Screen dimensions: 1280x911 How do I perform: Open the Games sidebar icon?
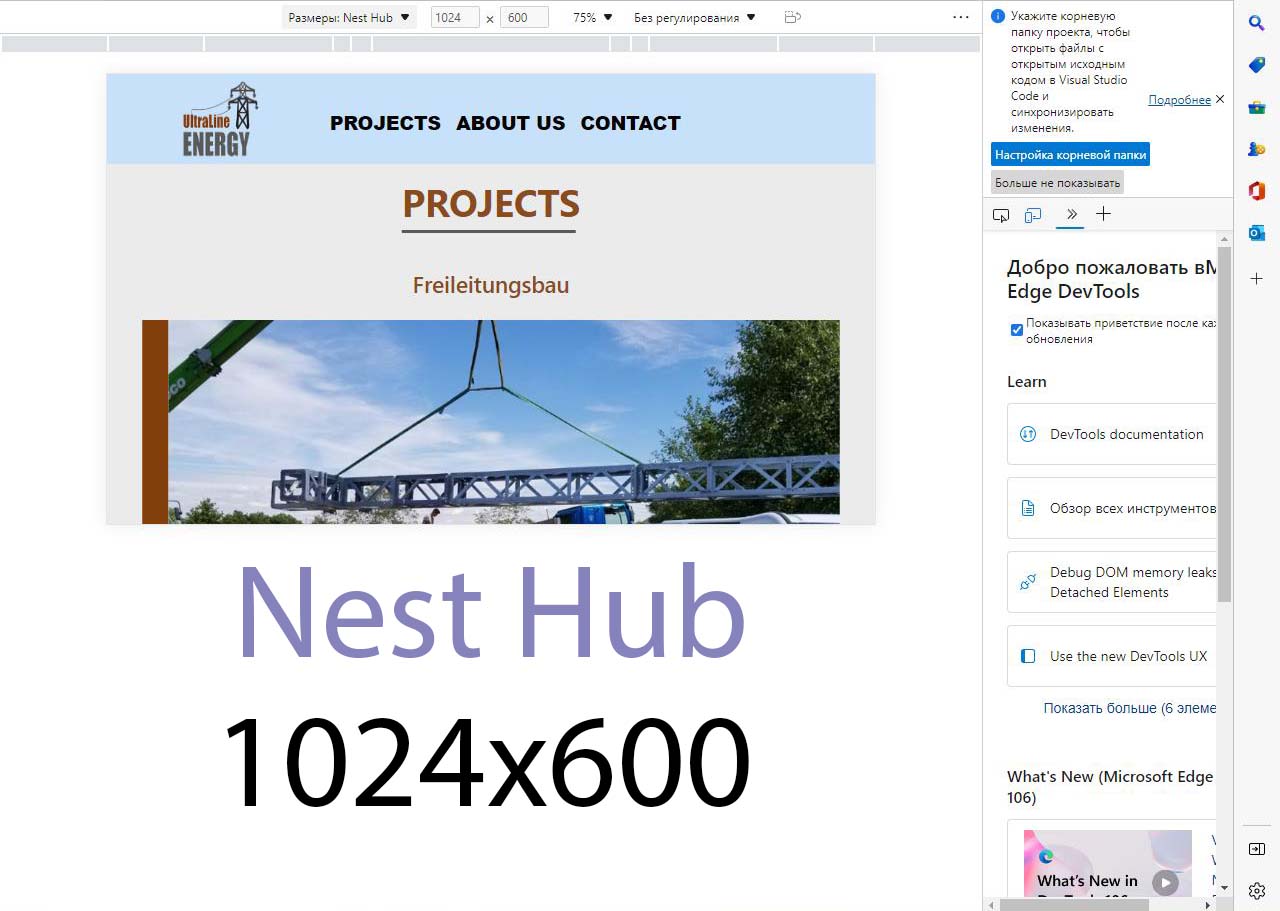(x=1257, y=149)
